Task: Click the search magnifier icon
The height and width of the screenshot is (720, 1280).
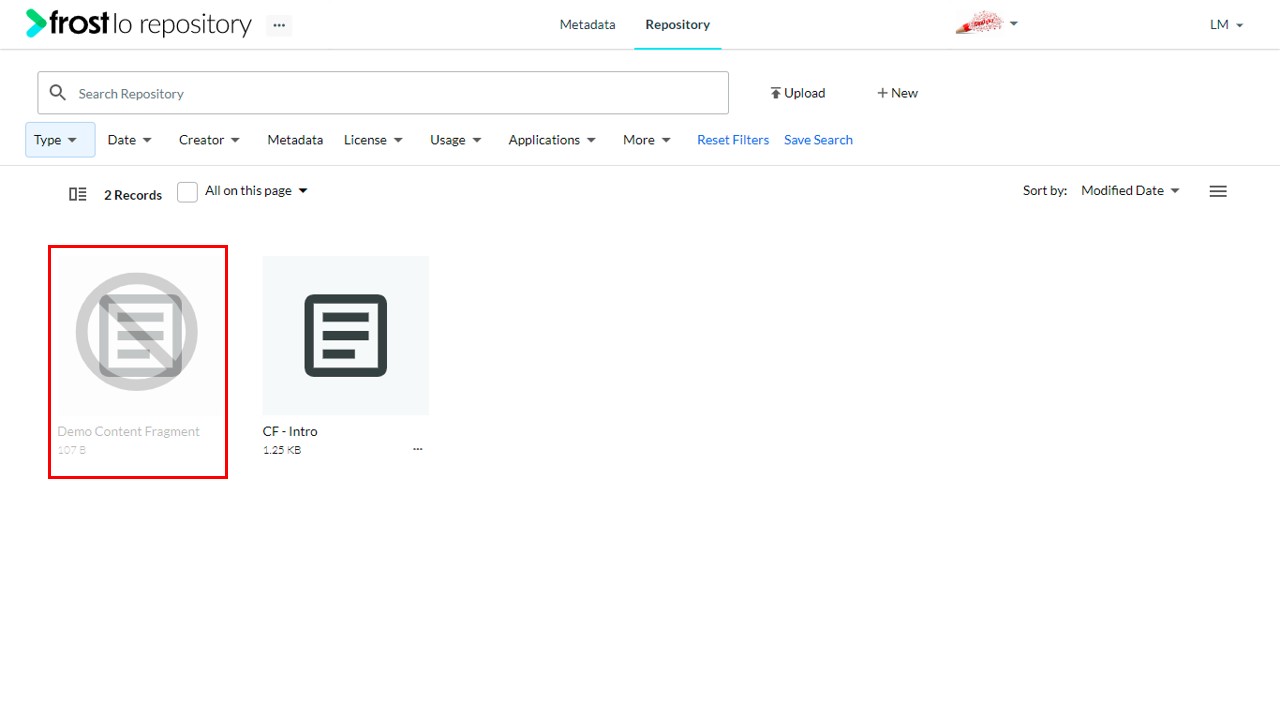Action: pyautogui.click(x=58, y=93)
